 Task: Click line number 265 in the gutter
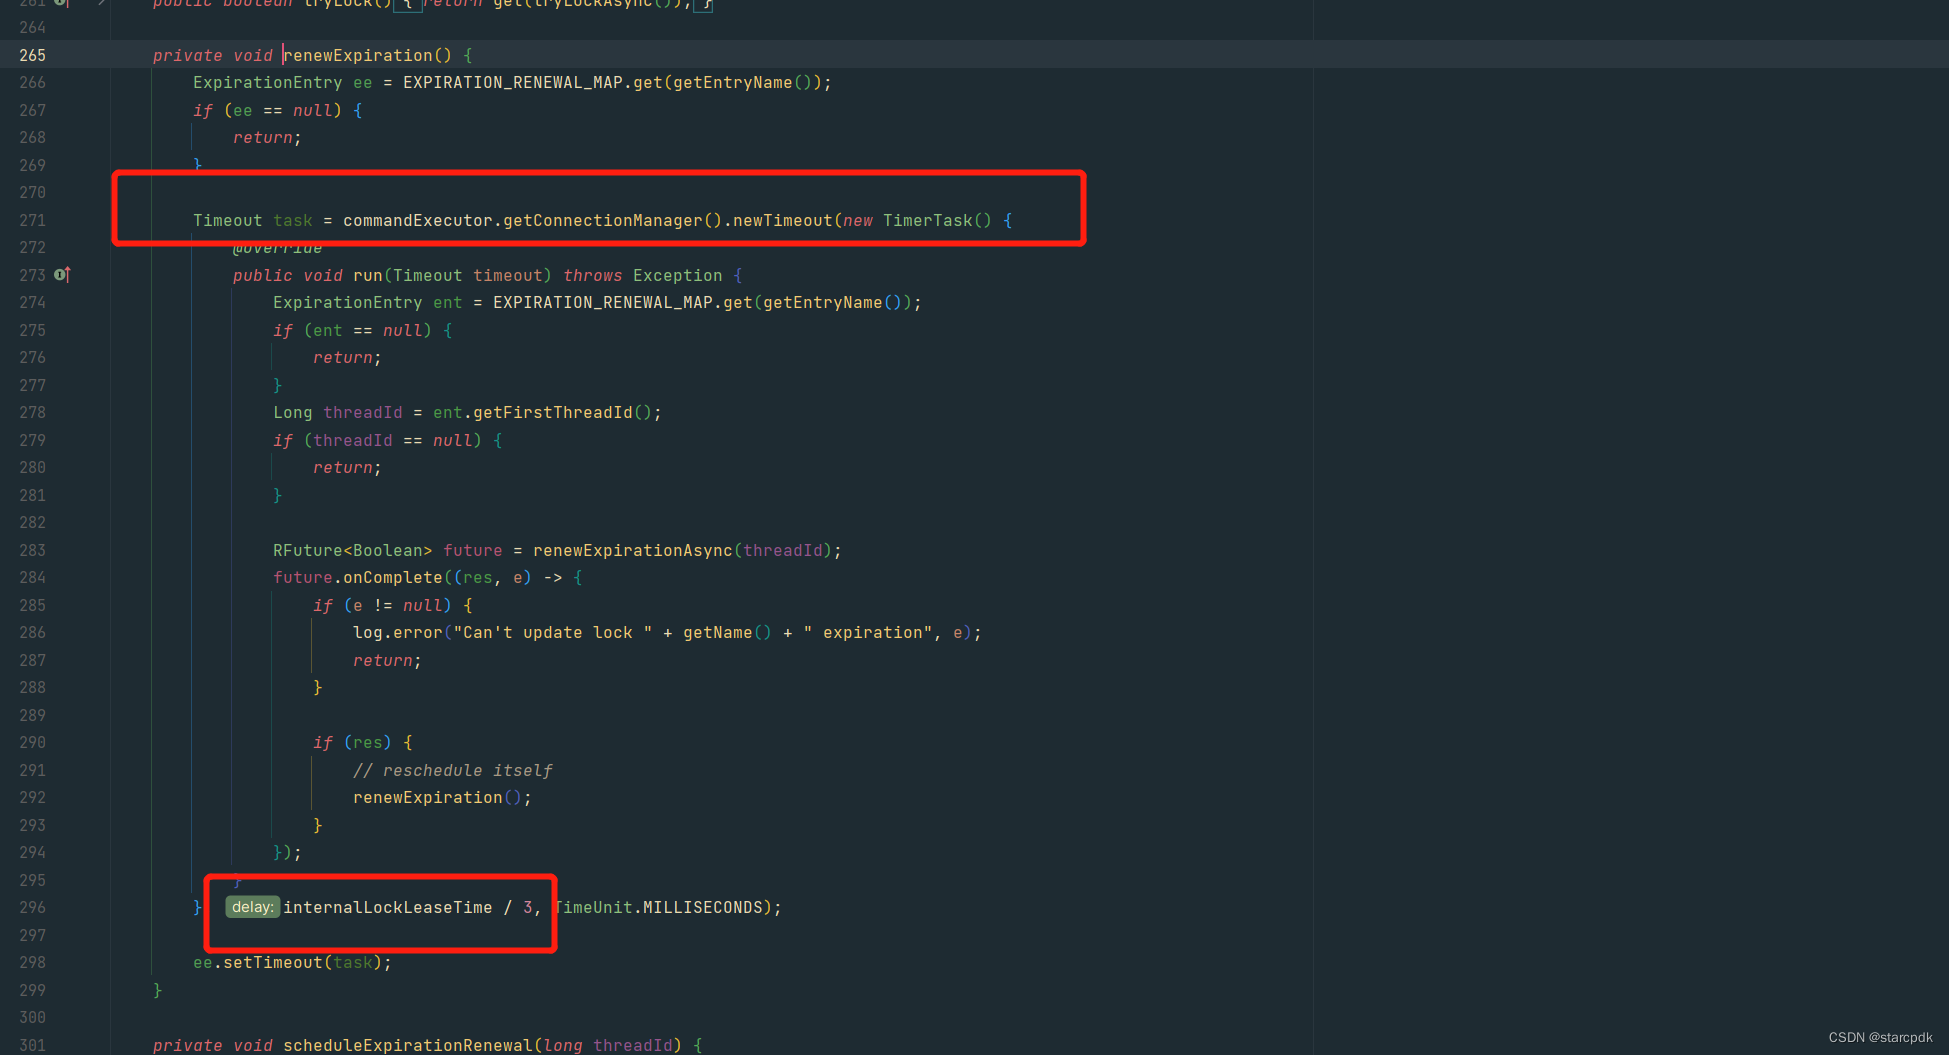click(32, 55)
